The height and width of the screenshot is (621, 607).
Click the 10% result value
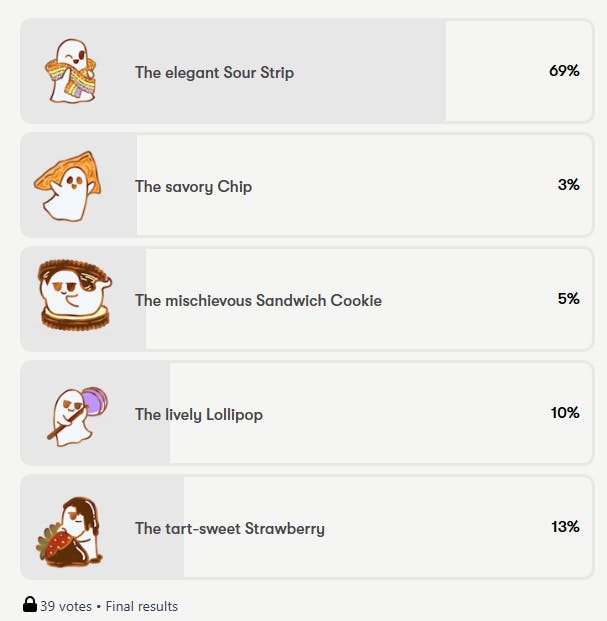pyautogui.click(x=565, y=413)
